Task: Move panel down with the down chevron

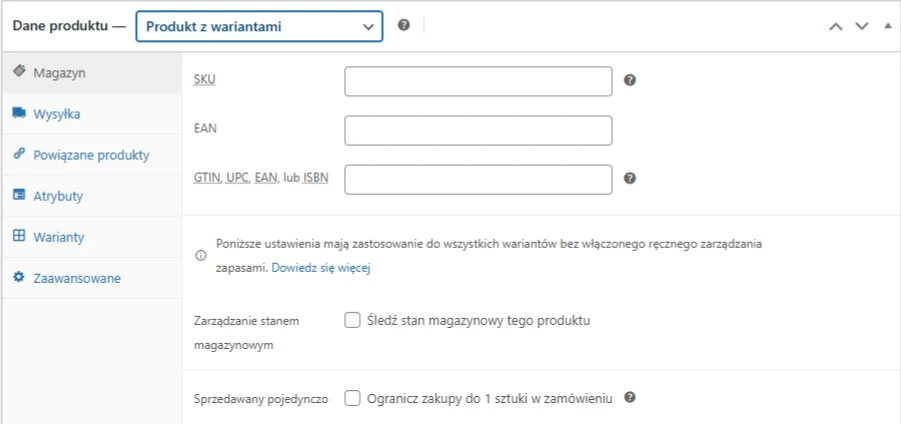Action: 861,26
